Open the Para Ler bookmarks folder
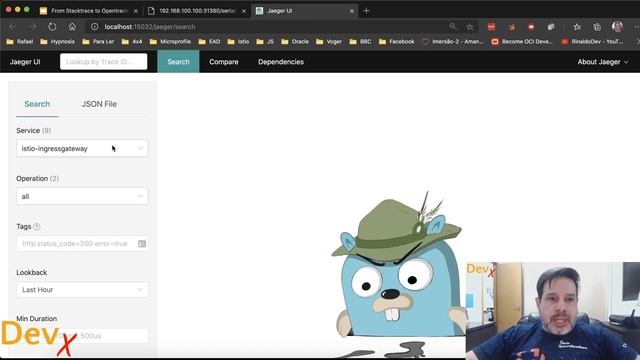 point(98,41)
